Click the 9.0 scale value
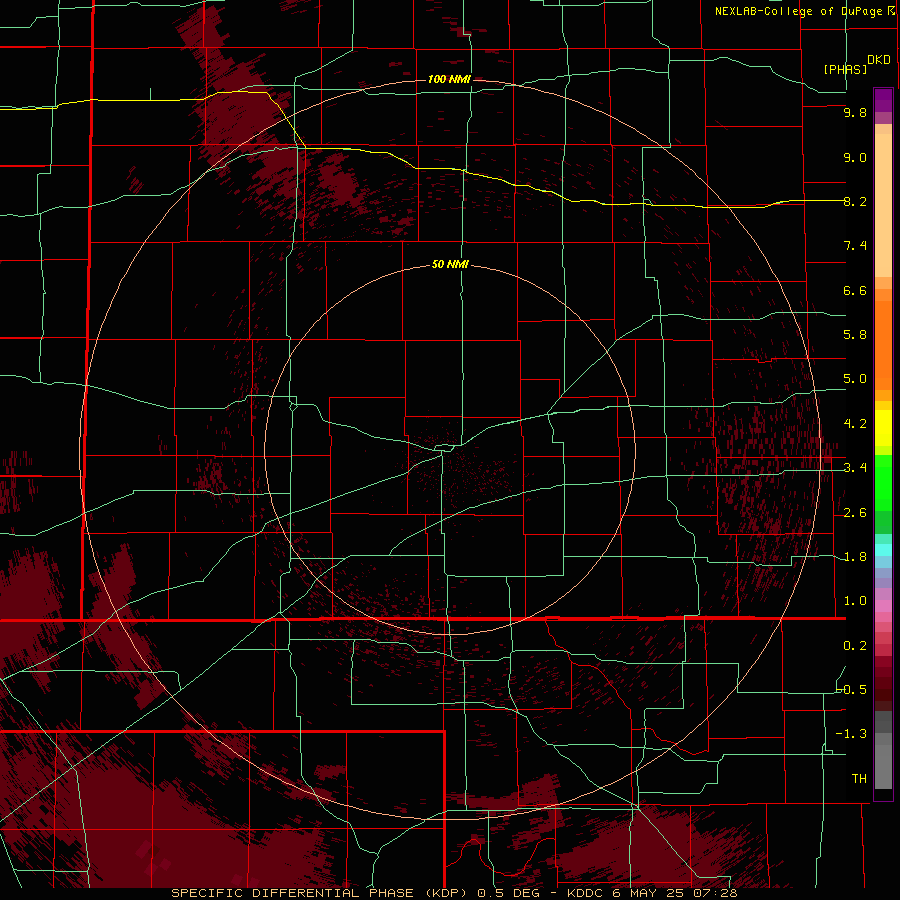 tap(855, 157)
